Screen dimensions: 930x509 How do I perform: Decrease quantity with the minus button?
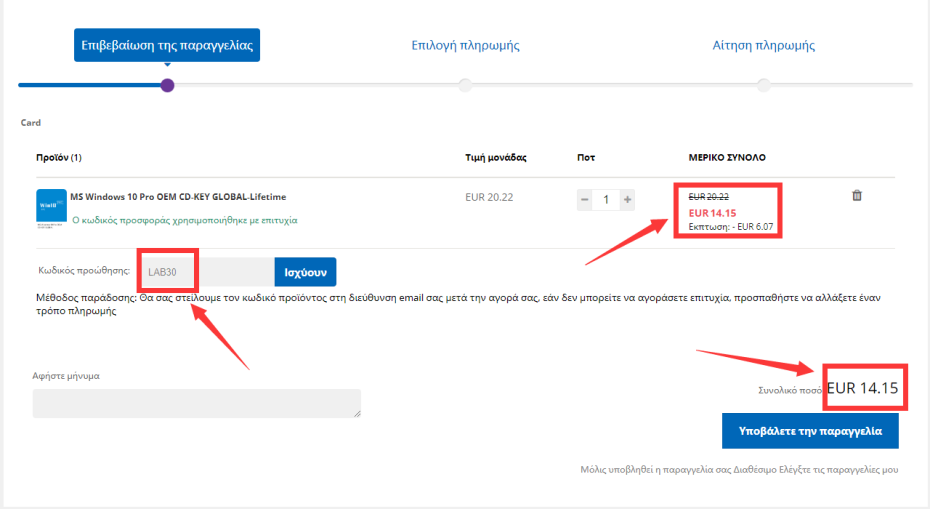click(585, 200)
